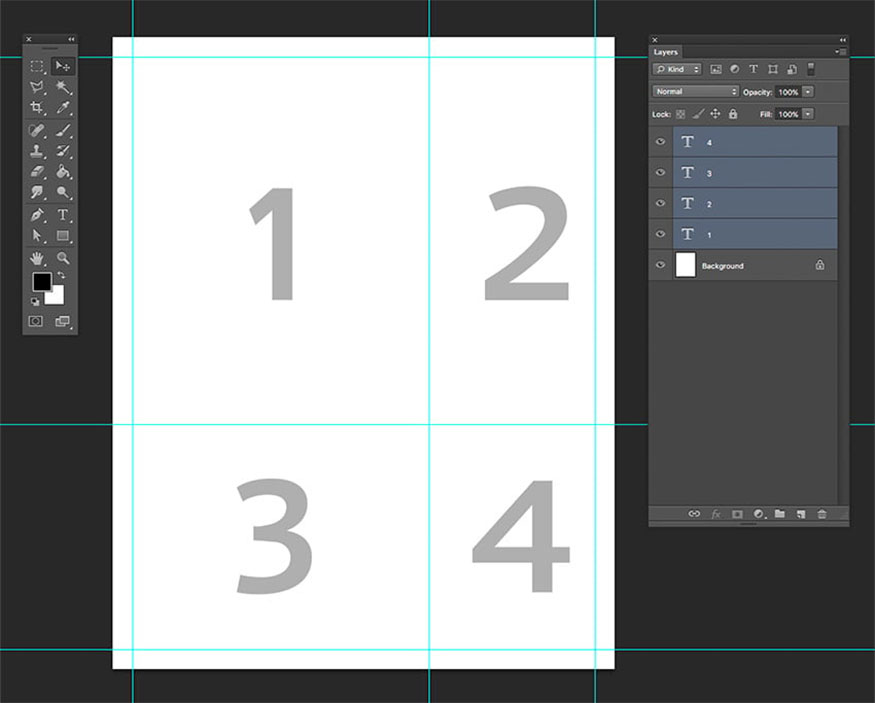875x703 pixels.
Task: Hide the Background layer
Action: 660,265
